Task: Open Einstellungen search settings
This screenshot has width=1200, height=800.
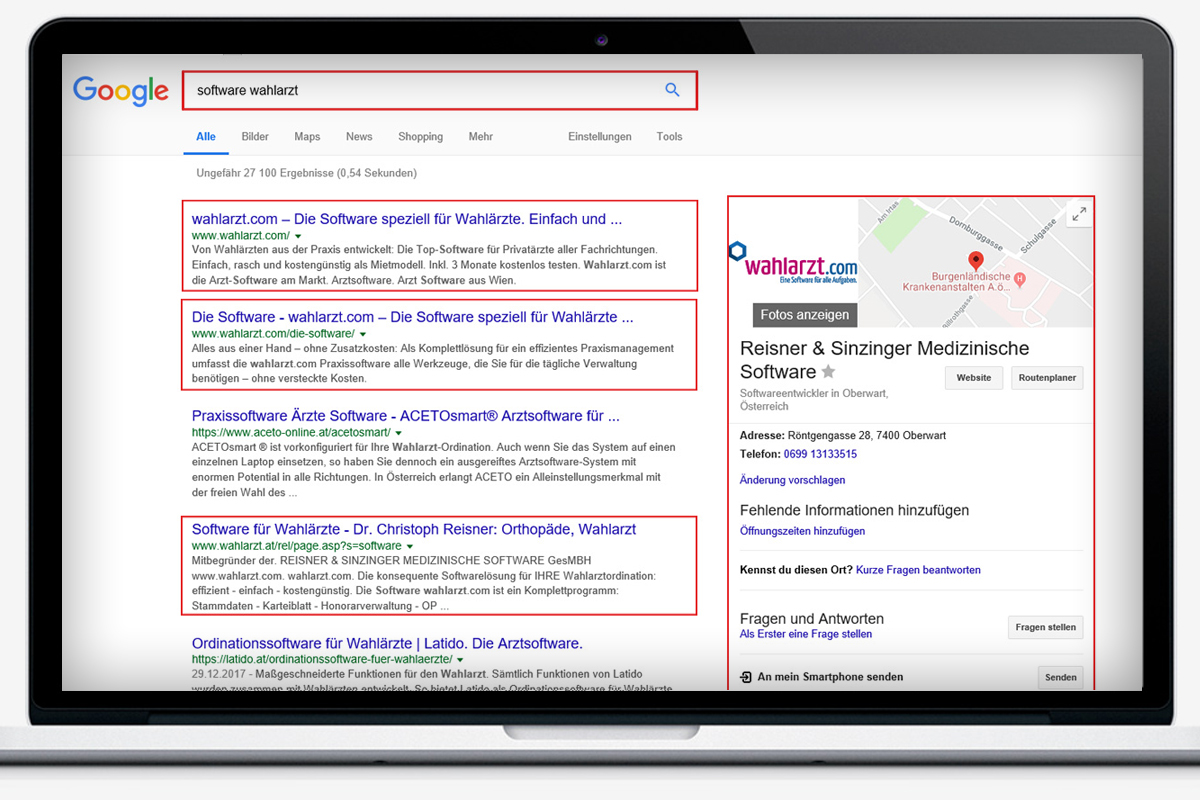Action: [x=600, y=137]
